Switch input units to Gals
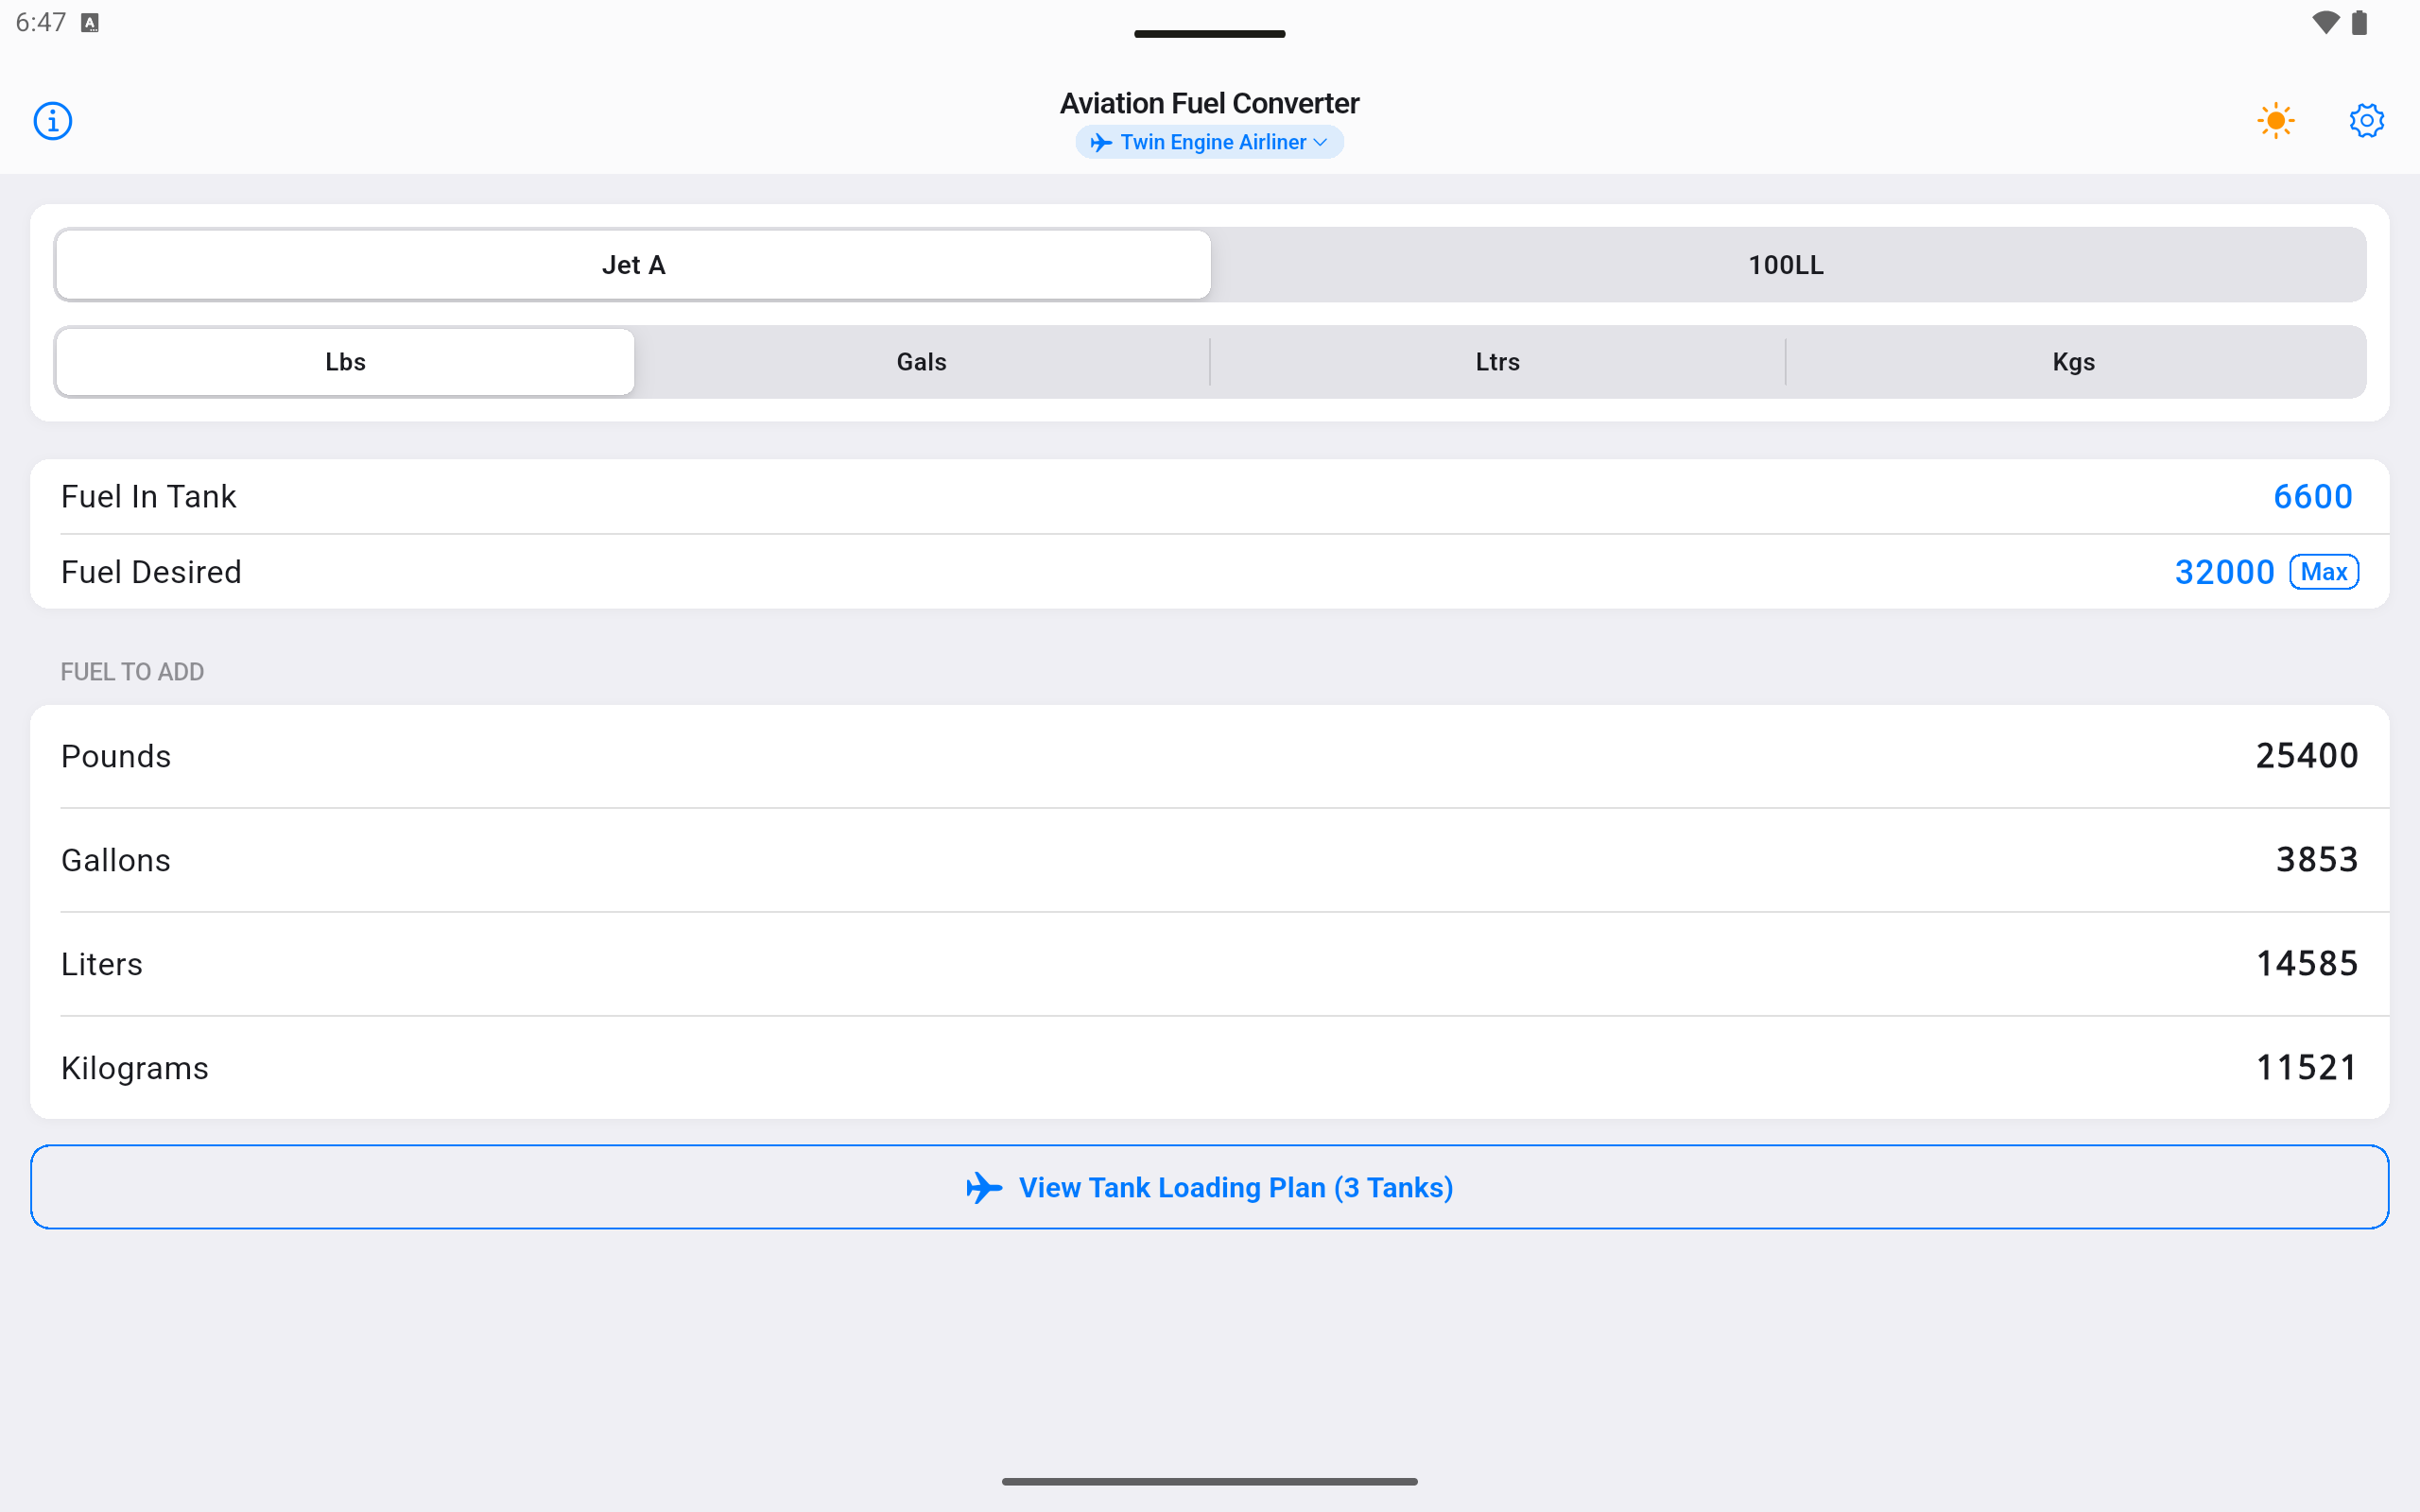The height and width of the screenshot is (1512, 2420). pyautogui.click(x=921, y=362)
